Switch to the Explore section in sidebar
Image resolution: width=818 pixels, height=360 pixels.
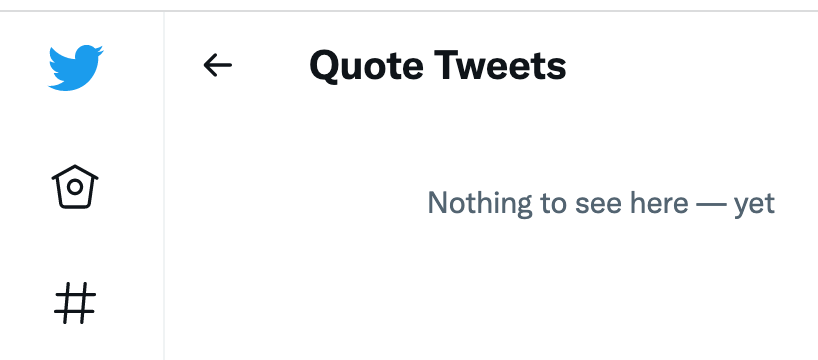coord(75,303)
